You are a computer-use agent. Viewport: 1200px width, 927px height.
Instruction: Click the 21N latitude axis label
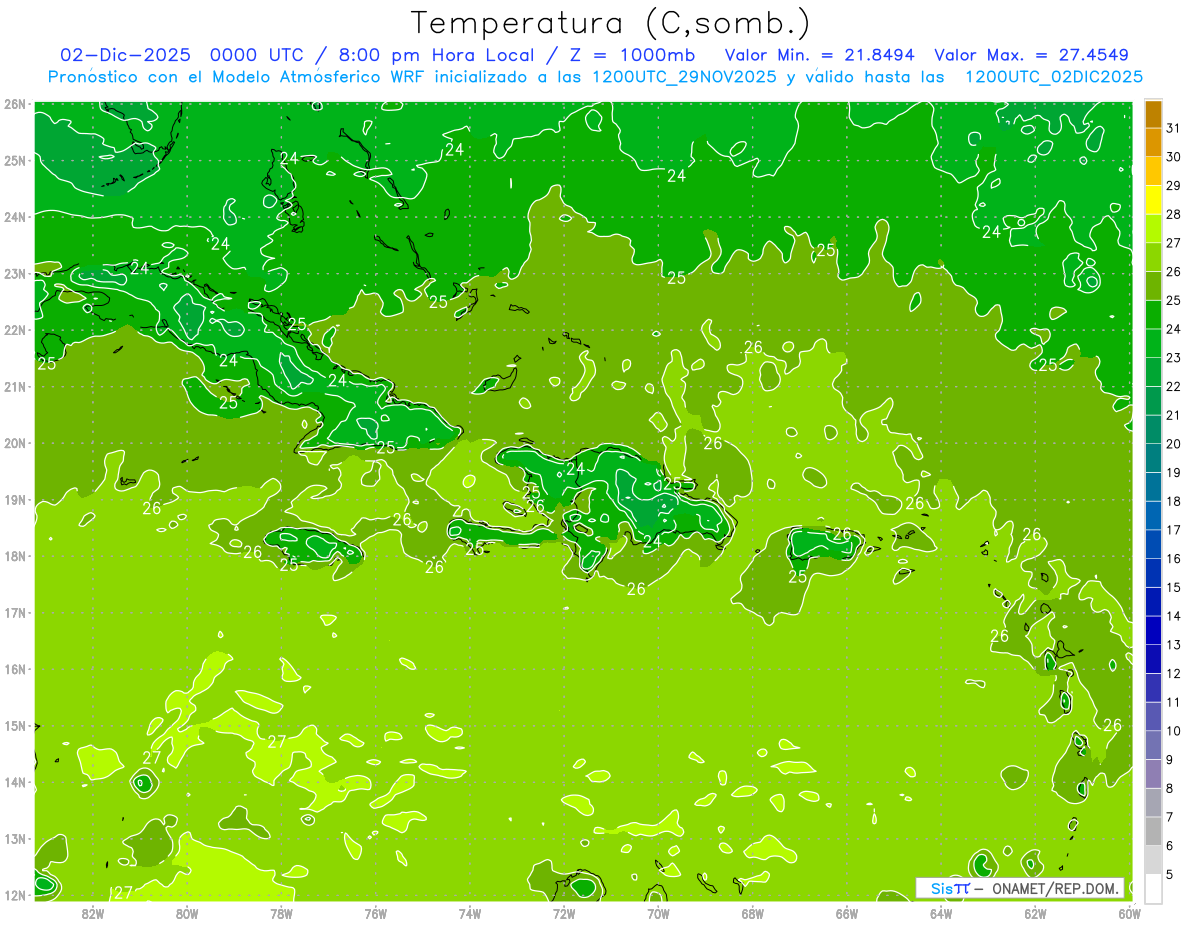point(15,386)
